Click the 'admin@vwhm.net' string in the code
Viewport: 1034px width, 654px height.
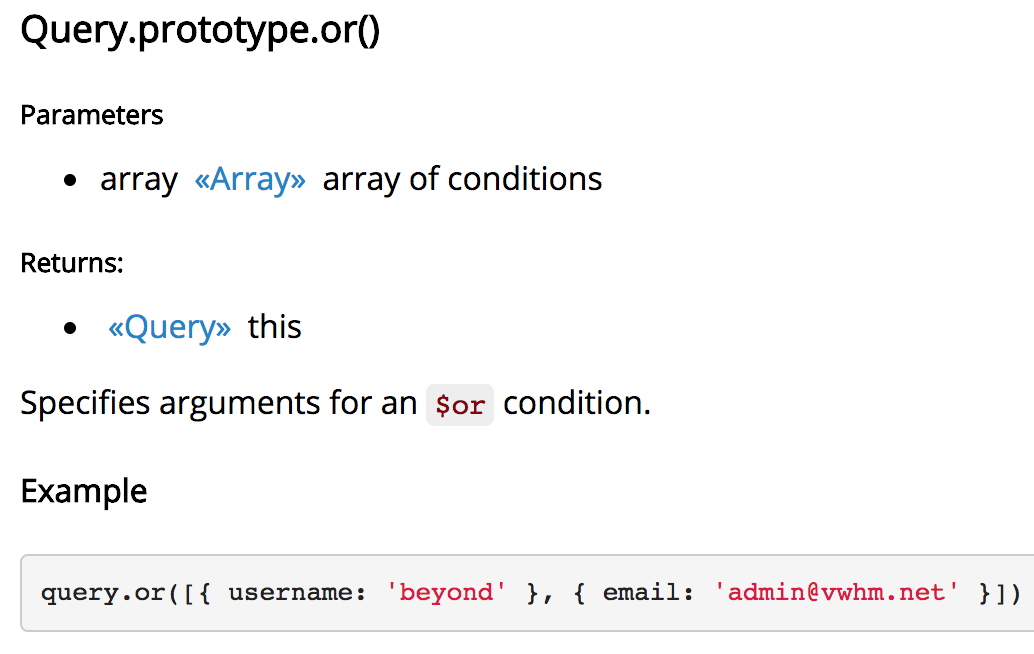(x=836, y=592)
